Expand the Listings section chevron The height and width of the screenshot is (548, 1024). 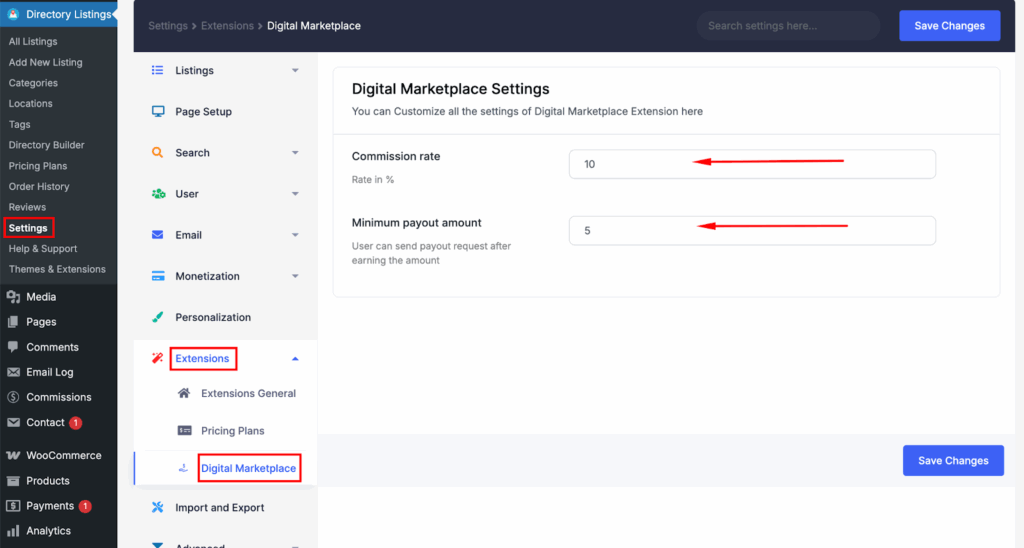(295, 71)
